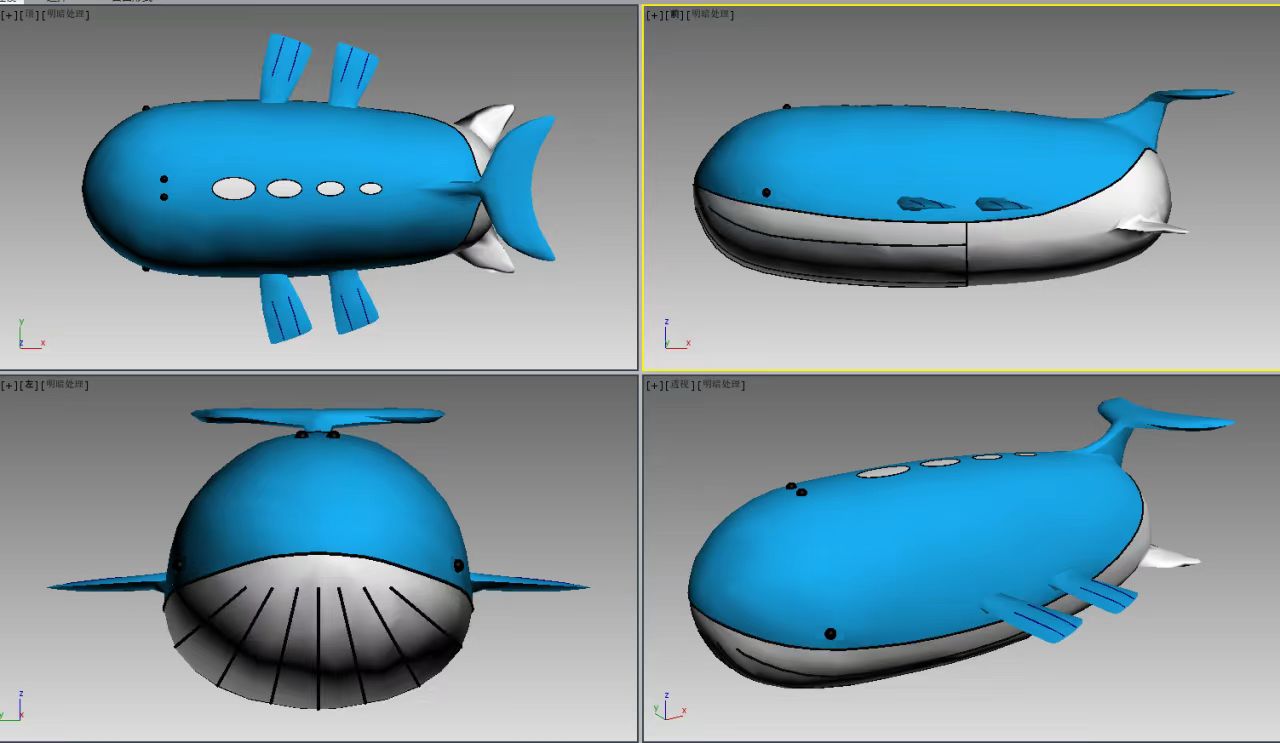The width and height of the screenshot is (1280, 743).
Task: Select the whale tail fin in top view
Action: coord(518,188)
